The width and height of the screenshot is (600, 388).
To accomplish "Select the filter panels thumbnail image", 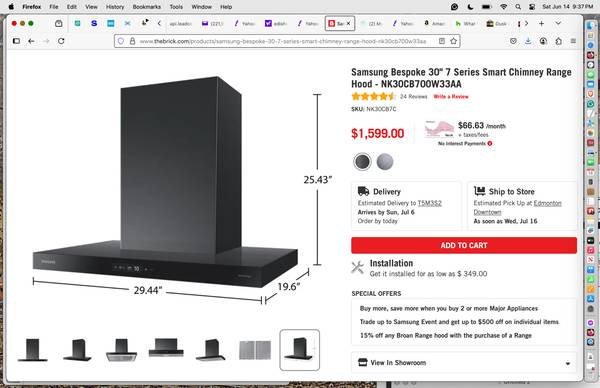I will (x=255, y=350).
